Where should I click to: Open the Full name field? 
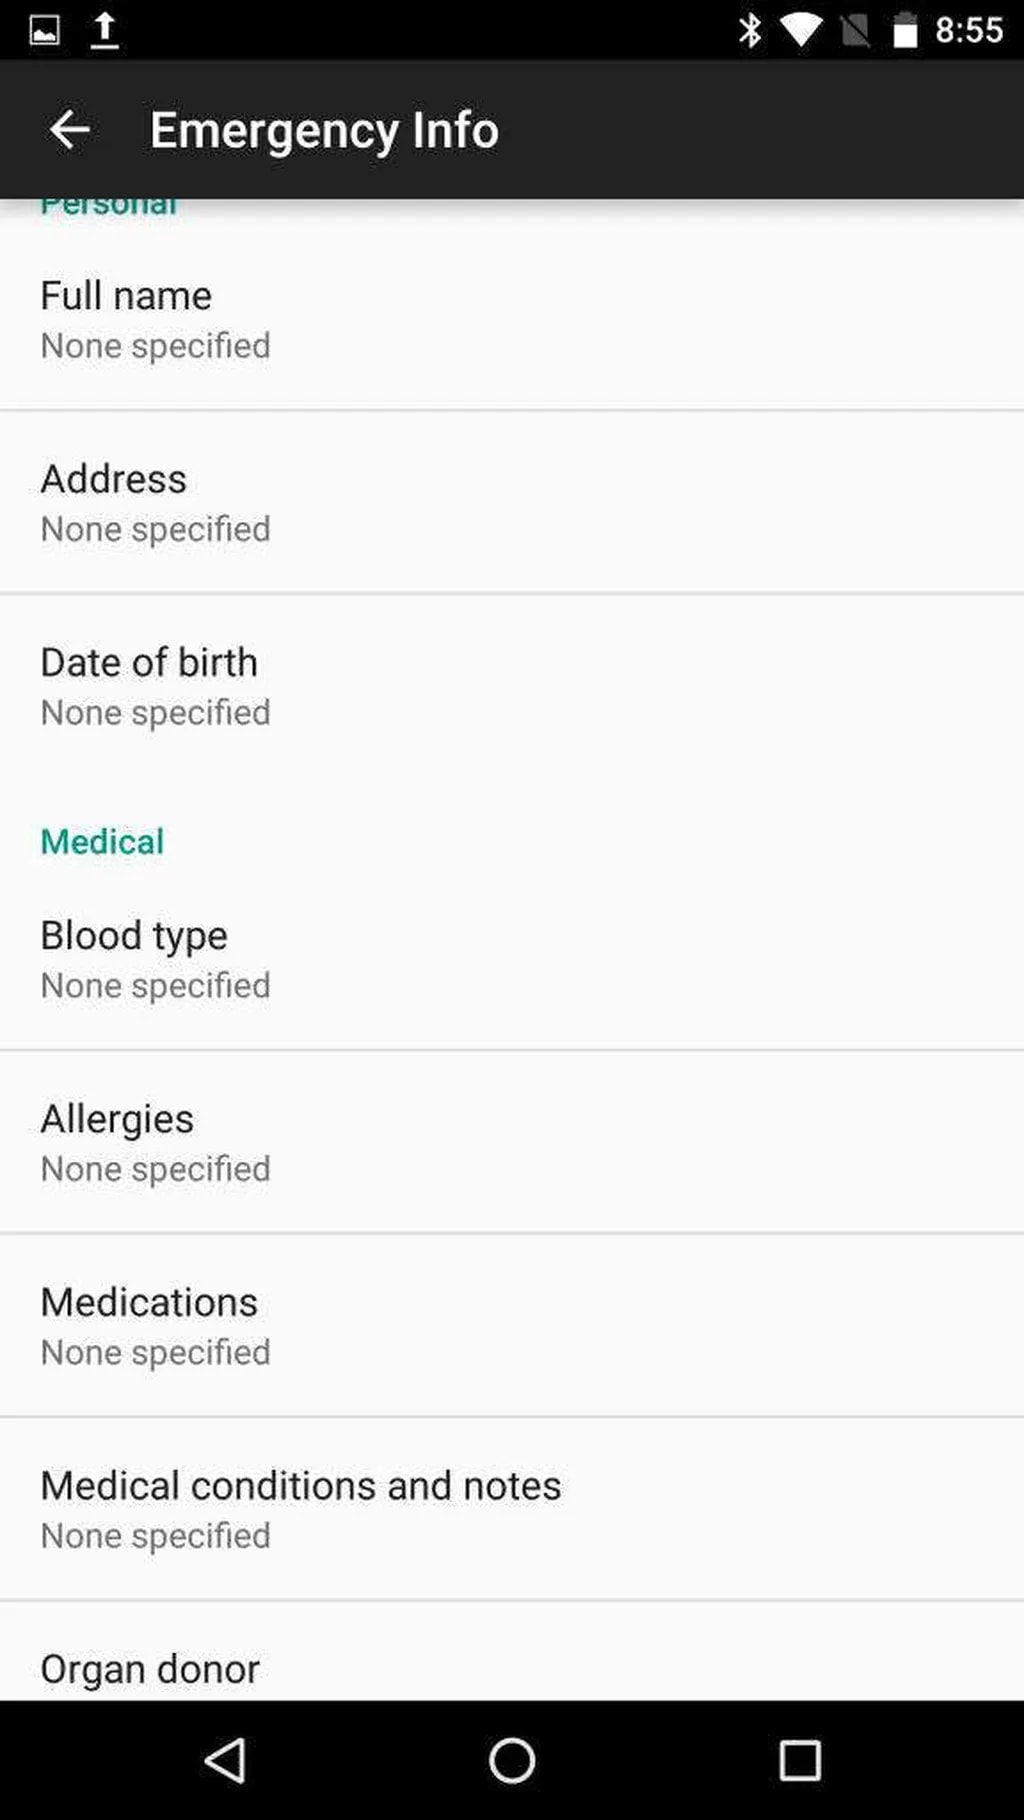coord(512,319)
